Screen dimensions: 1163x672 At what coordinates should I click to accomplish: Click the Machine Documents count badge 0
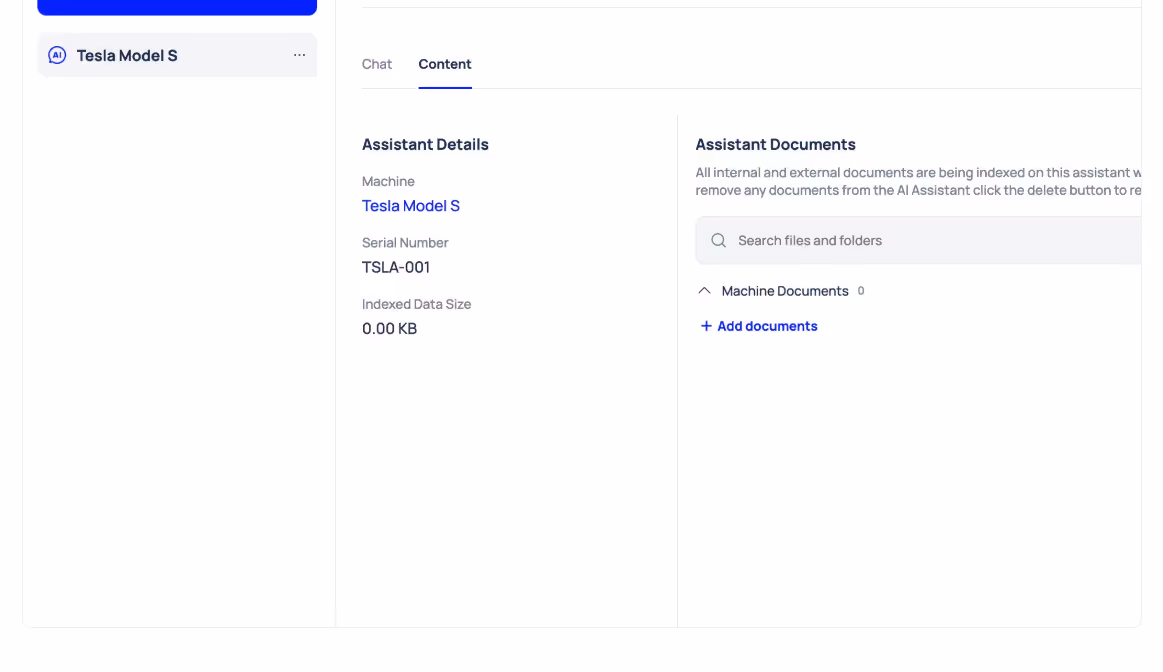click(860, 291)
